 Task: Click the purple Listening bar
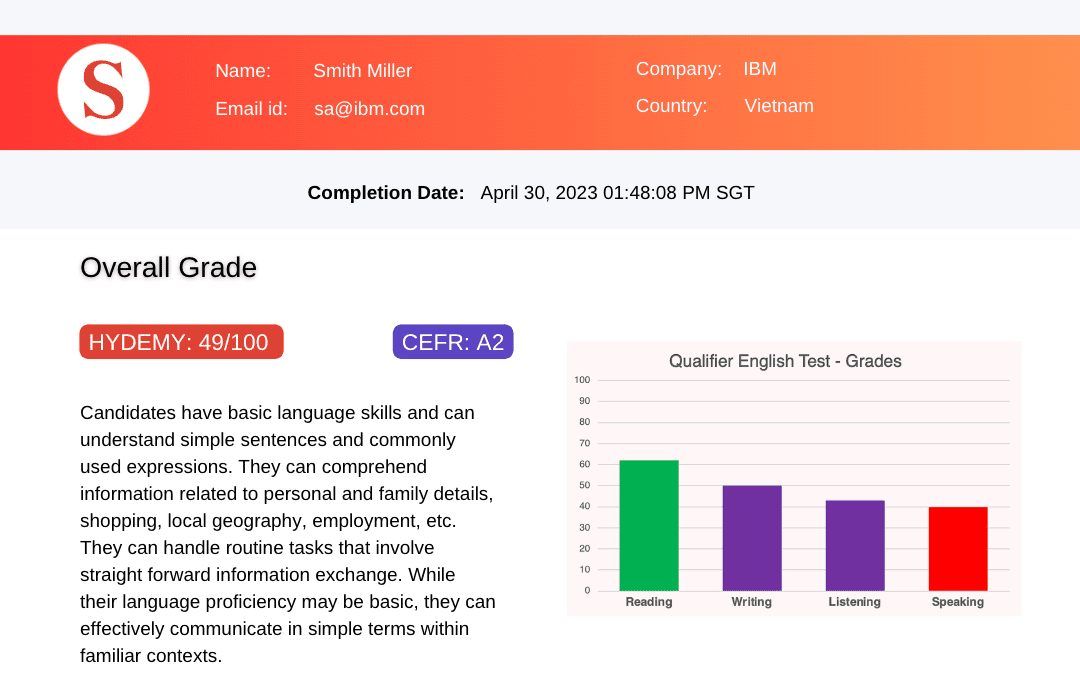pos(855,546)
